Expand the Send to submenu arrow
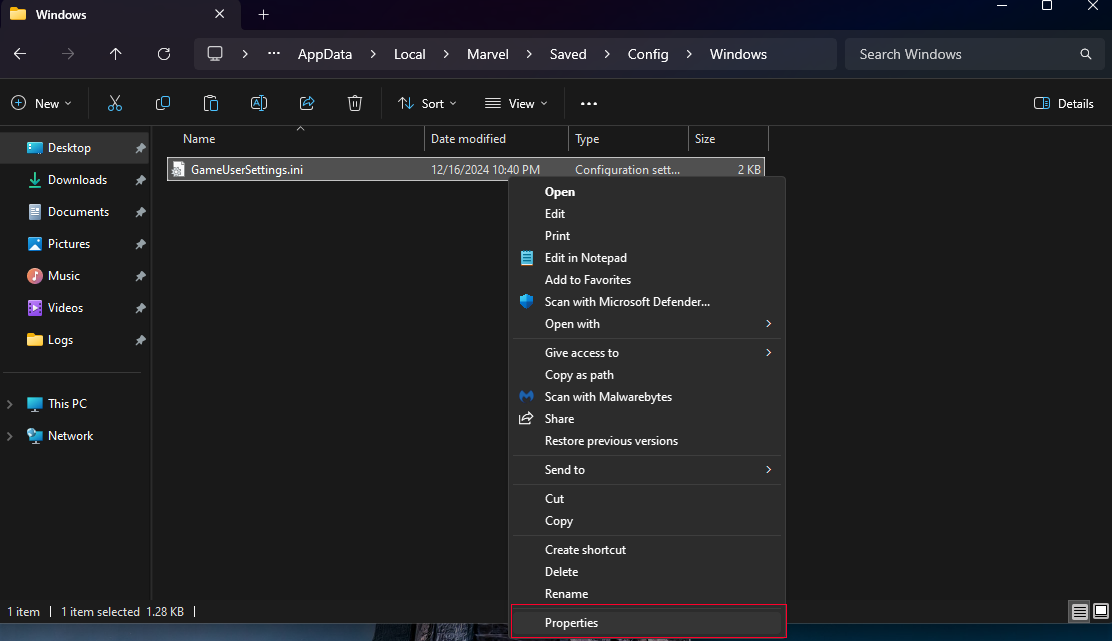Viewport: 1112px width, 641px height. click(768, 469)
